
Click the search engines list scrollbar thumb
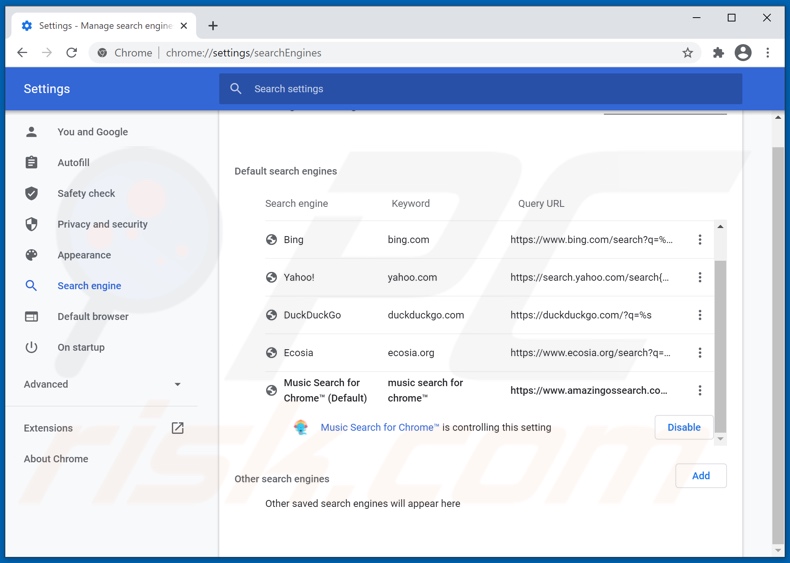(720, 346)
